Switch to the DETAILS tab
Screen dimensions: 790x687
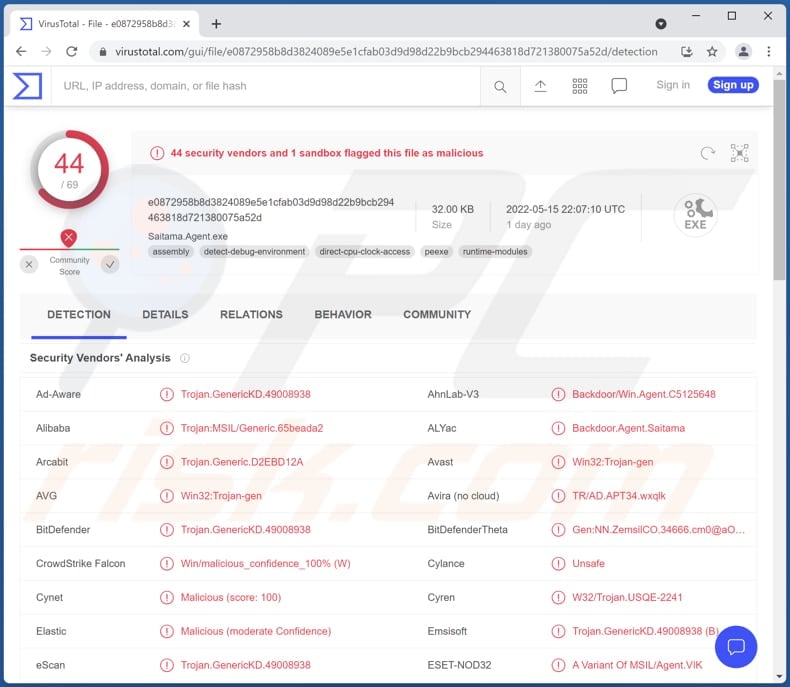point(165,314)
